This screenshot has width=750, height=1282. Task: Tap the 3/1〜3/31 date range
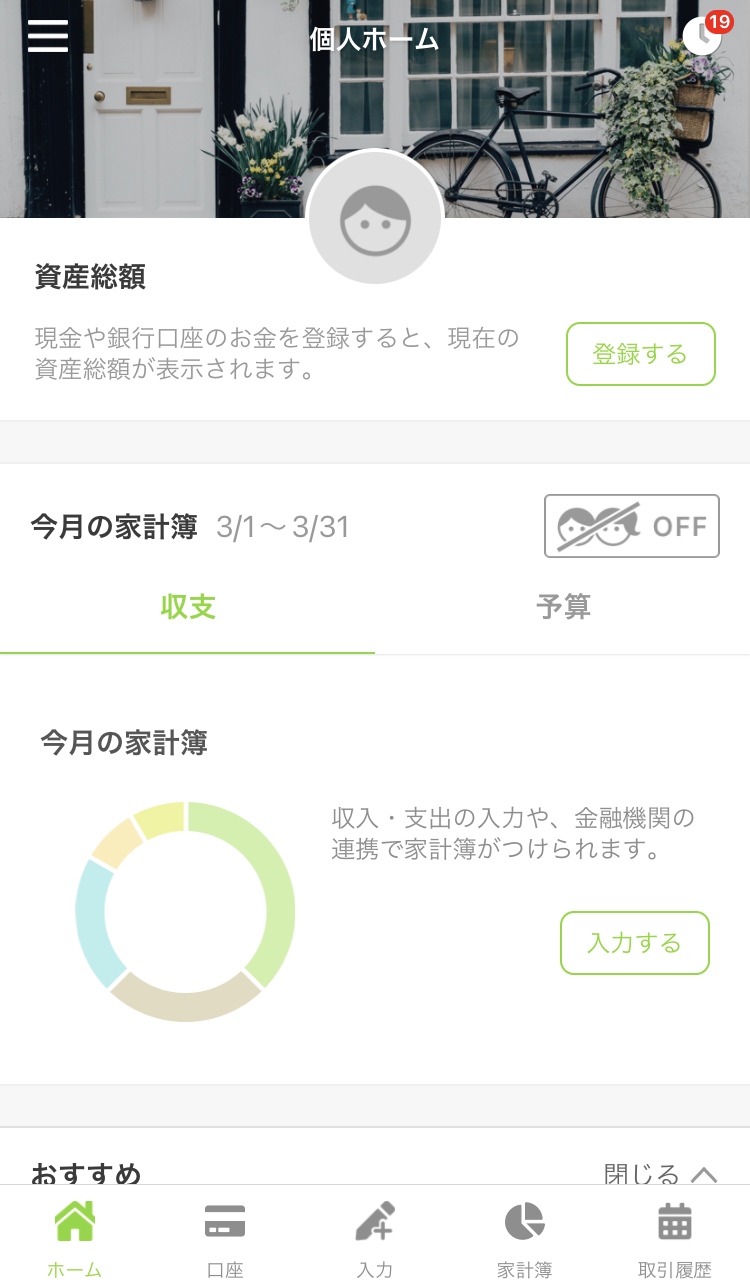283,527
